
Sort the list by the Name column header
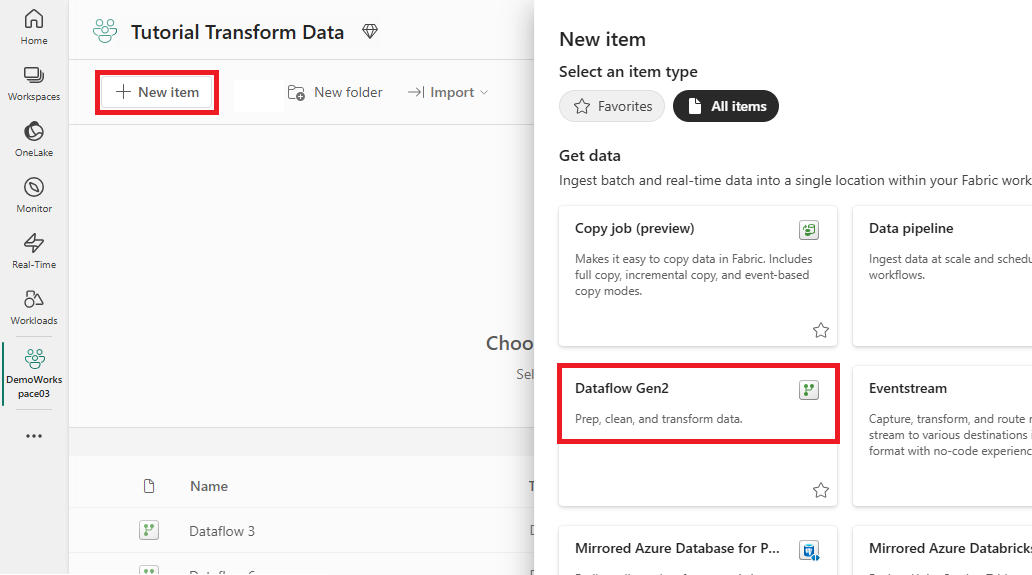coord(209,486)
